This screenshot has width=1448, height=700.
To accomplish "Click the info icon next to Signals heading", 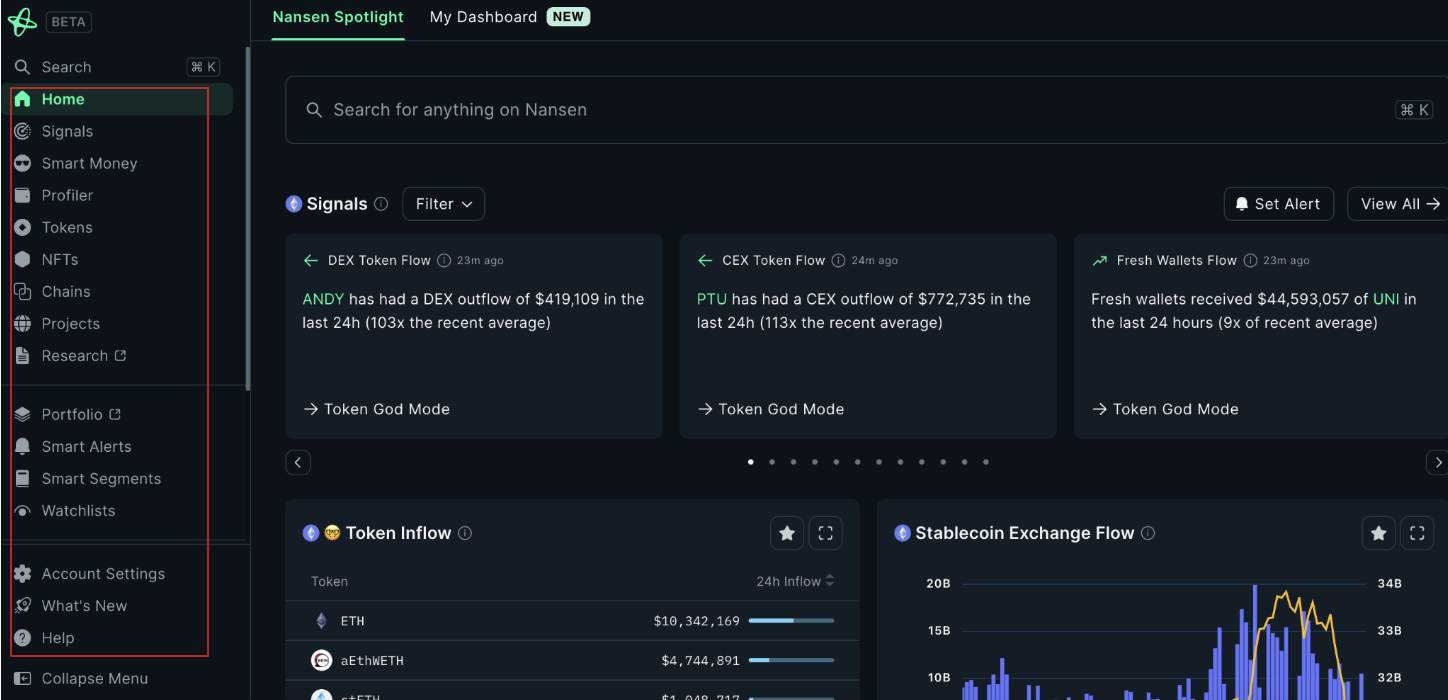I will pyautogui.click(x=381, y=204).
